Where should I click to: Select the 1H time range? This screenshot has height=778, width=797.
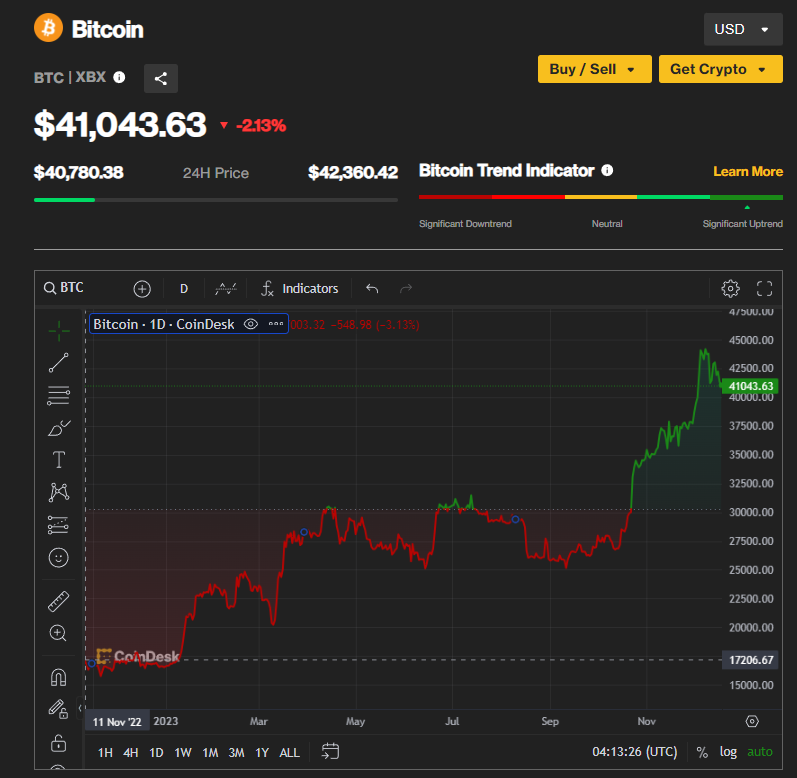(x=105, y=753)
